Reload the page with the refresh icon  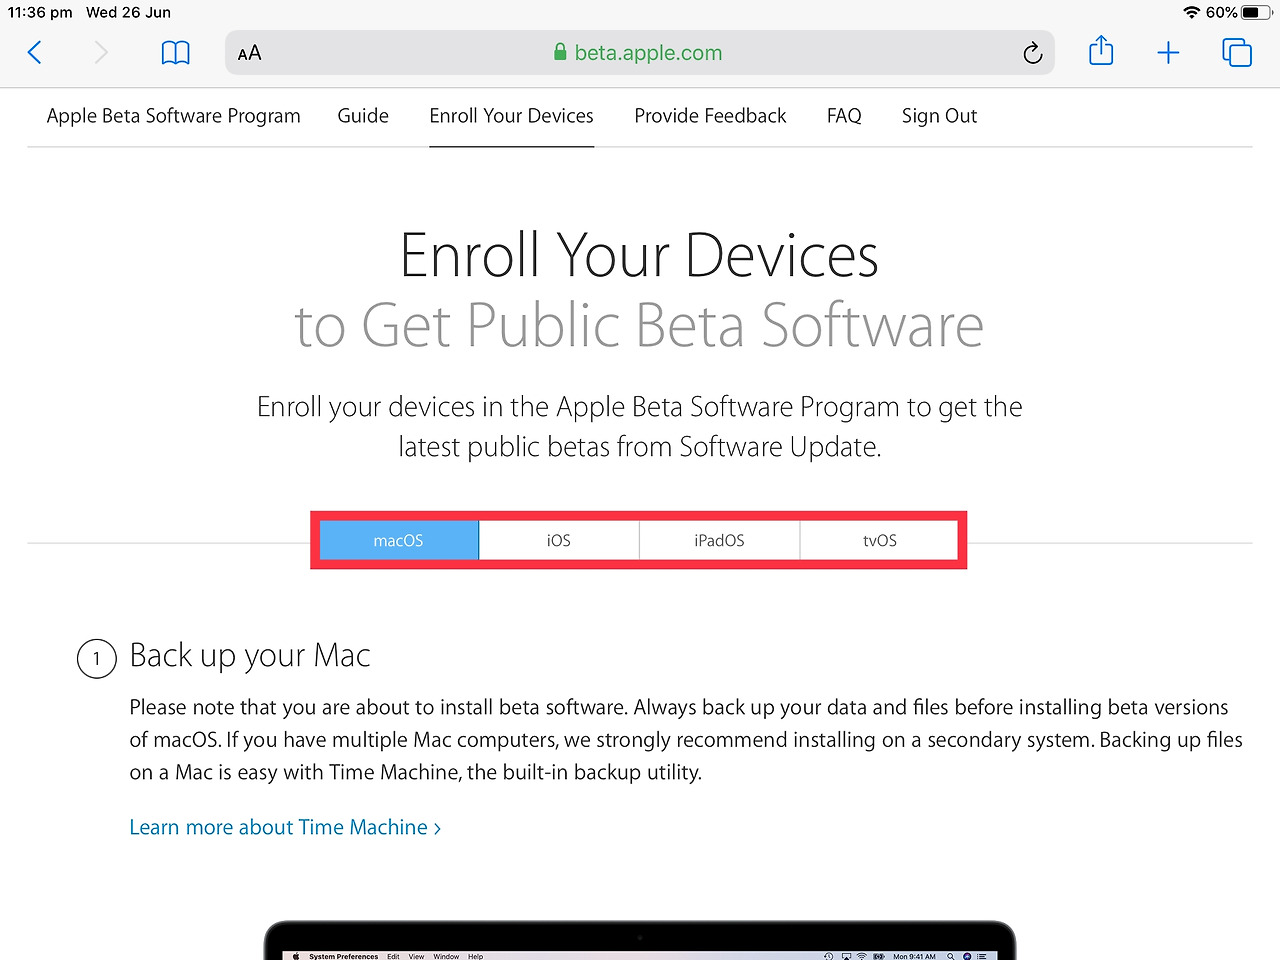[1033, 53]
